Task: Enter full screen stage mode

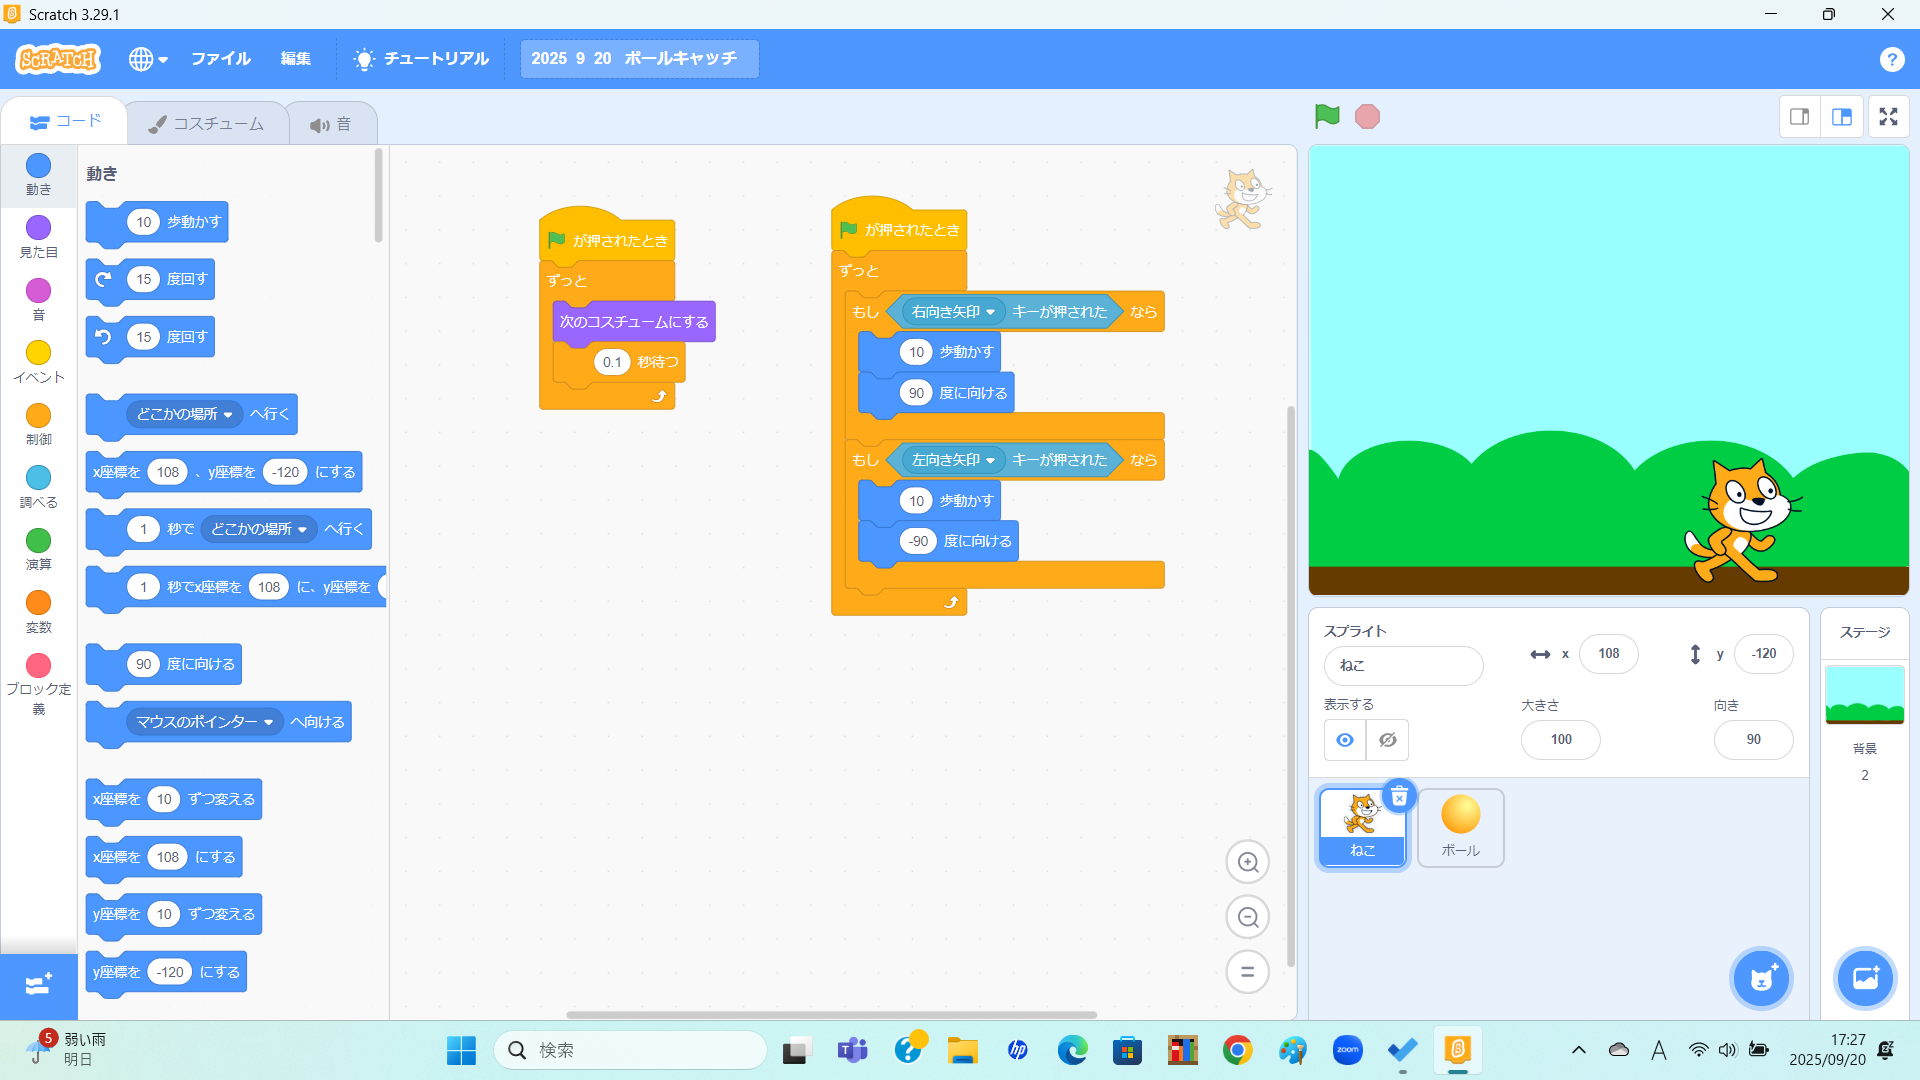Action: point(1888,117)
